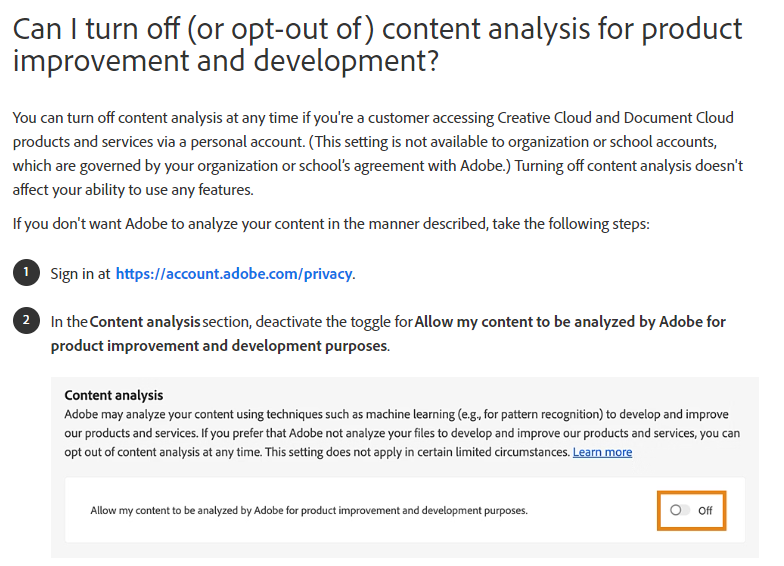Click the Learn more link
The image size is (784, 566).
point(602,452)
